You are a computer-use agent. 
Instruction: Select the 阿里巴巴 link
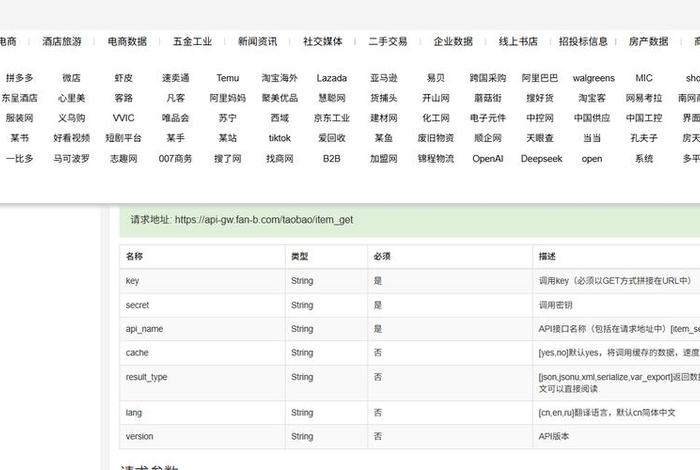(x=540, y=78)
